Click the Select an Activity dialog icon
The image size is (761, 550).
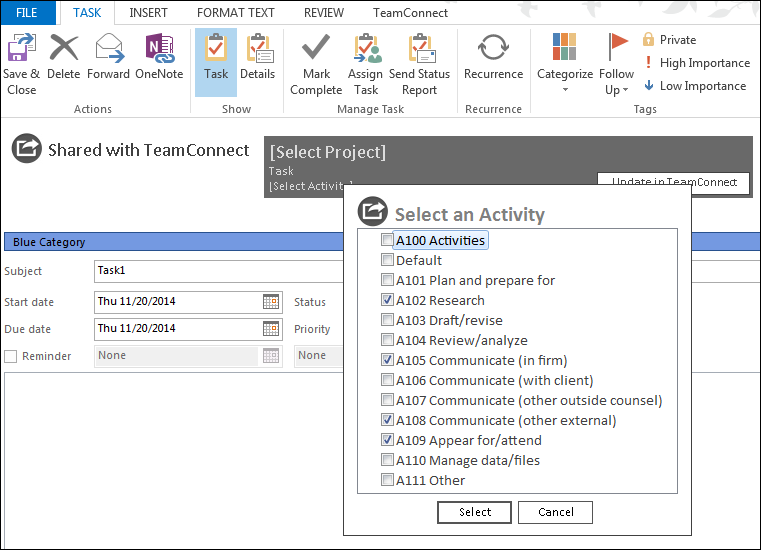coord(372,211)
